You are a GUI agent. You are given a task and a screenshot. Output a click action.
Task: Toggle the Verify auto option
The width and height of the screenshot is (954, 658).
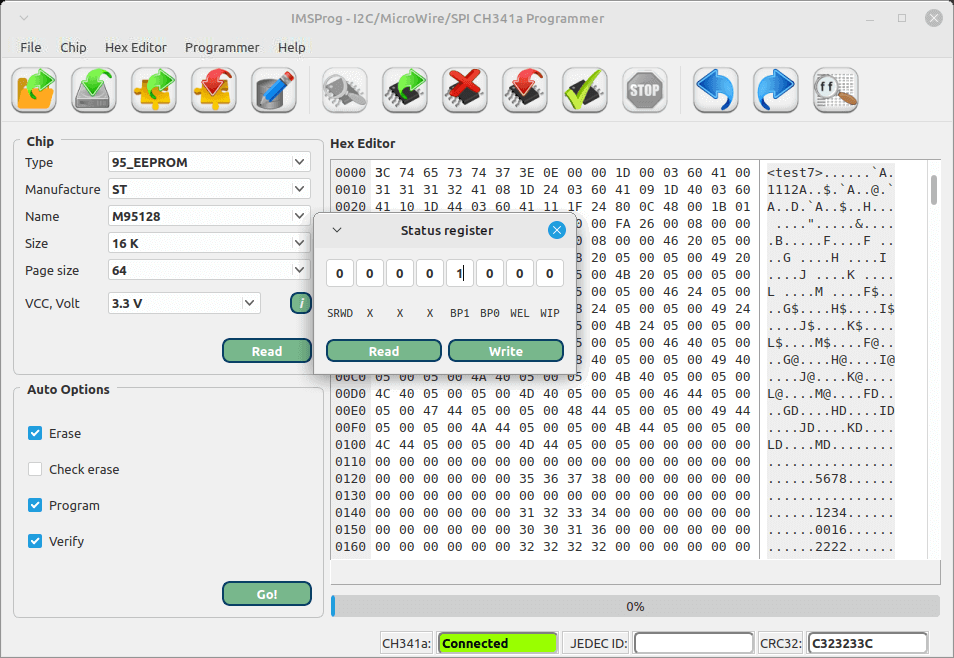[35, 541]
